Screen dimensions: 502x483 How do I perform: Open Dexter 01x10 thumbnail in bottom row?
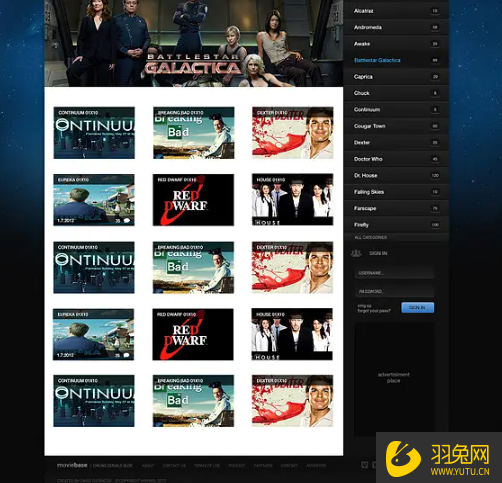292,401
